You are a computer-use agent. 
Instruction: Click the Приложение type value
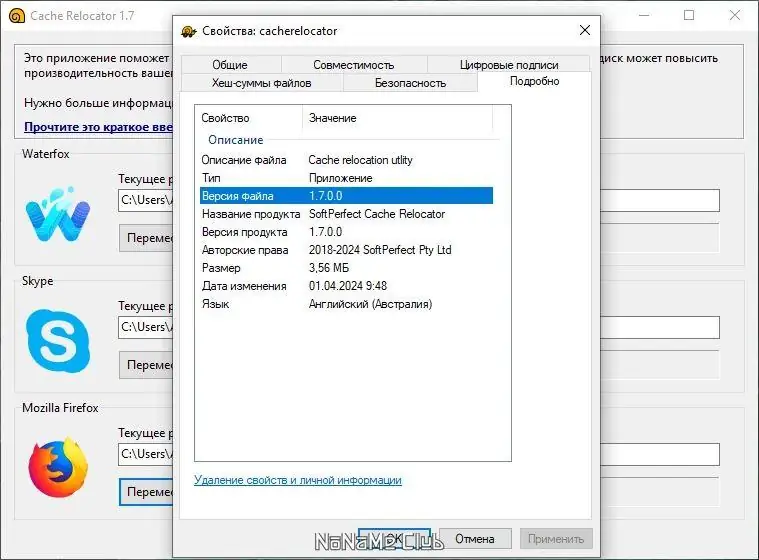(x=340, y=178)
